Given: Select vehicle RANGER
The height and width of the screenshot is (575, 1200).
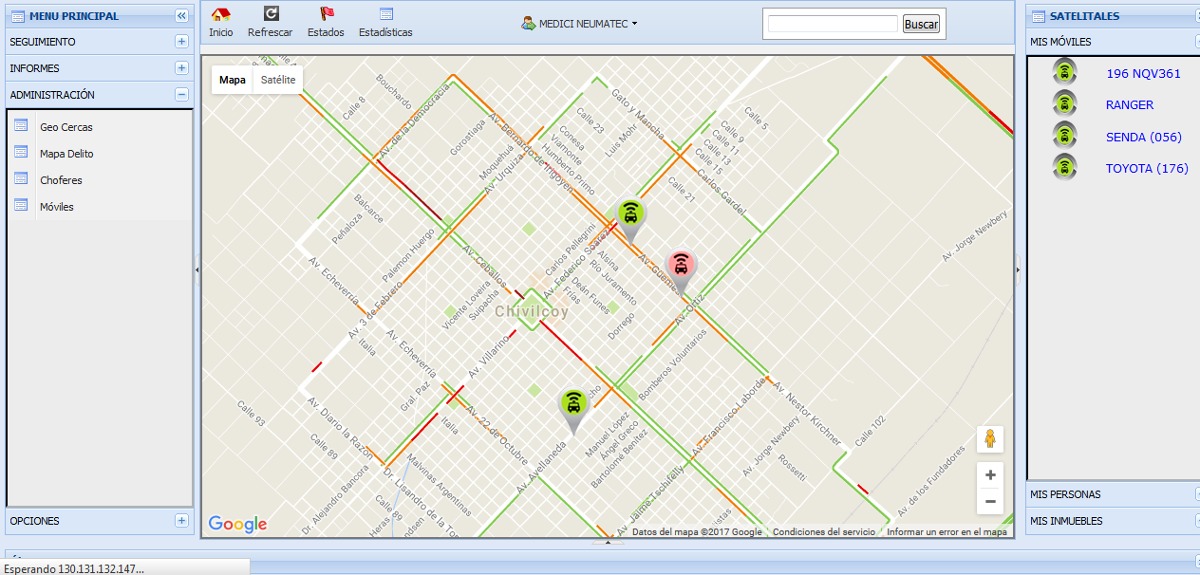Looking at the screenshot, I should tap(1129, 105).
